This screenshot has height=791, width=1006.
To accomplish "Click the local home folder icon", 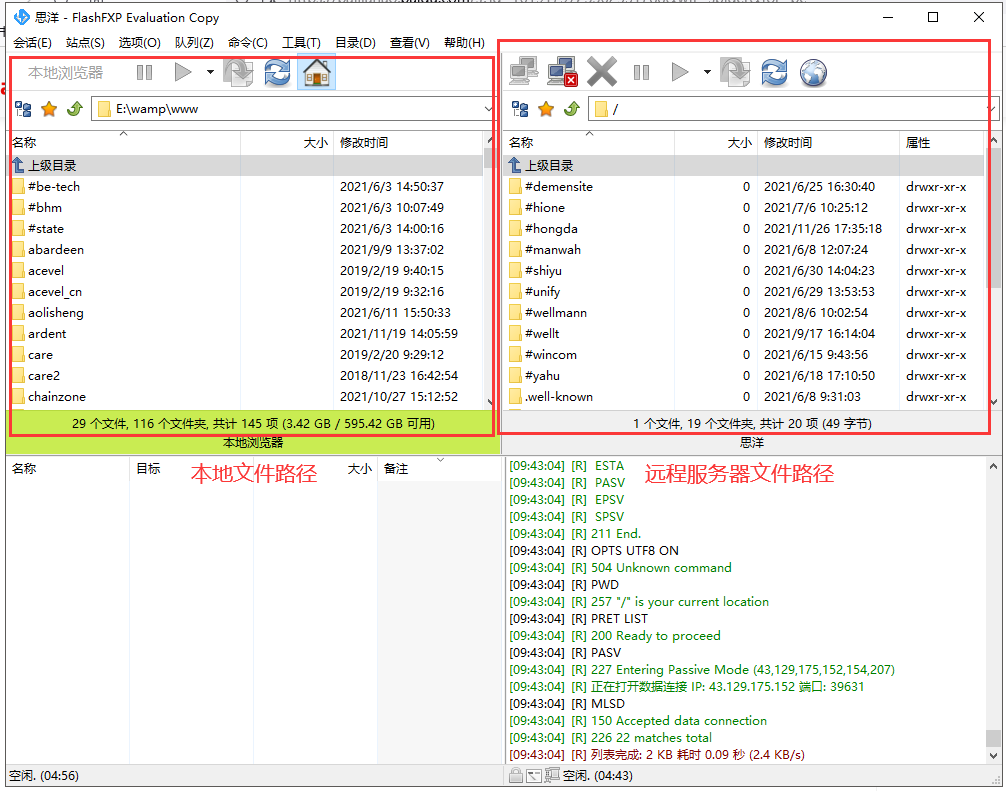I will (316, 73).
